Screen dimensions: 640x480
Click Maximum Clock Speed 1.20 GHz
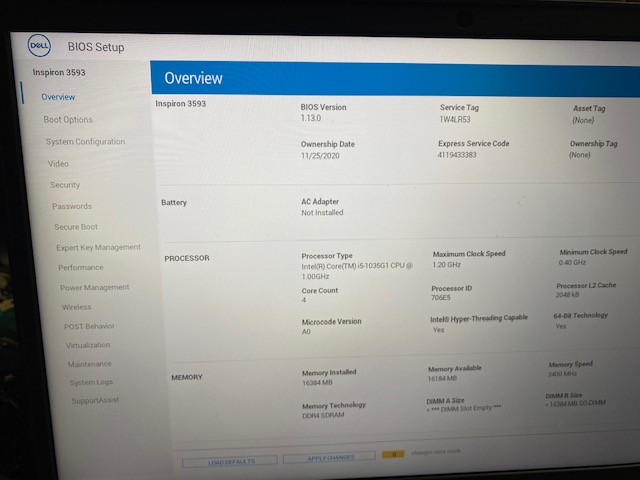(447, 264)
